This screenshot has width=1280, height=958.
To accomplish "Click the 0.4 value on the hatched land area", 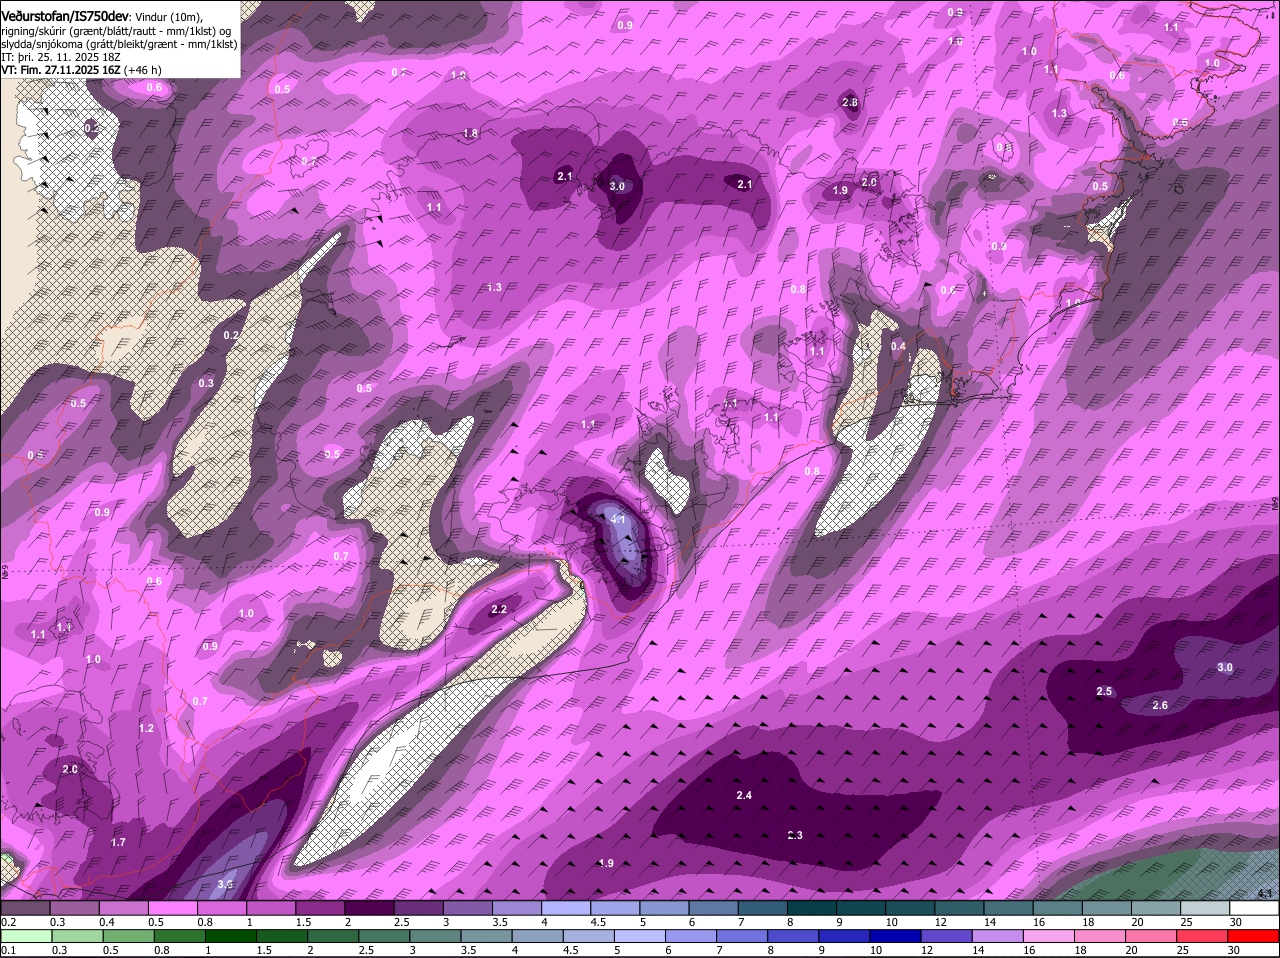I will point(898,347).
